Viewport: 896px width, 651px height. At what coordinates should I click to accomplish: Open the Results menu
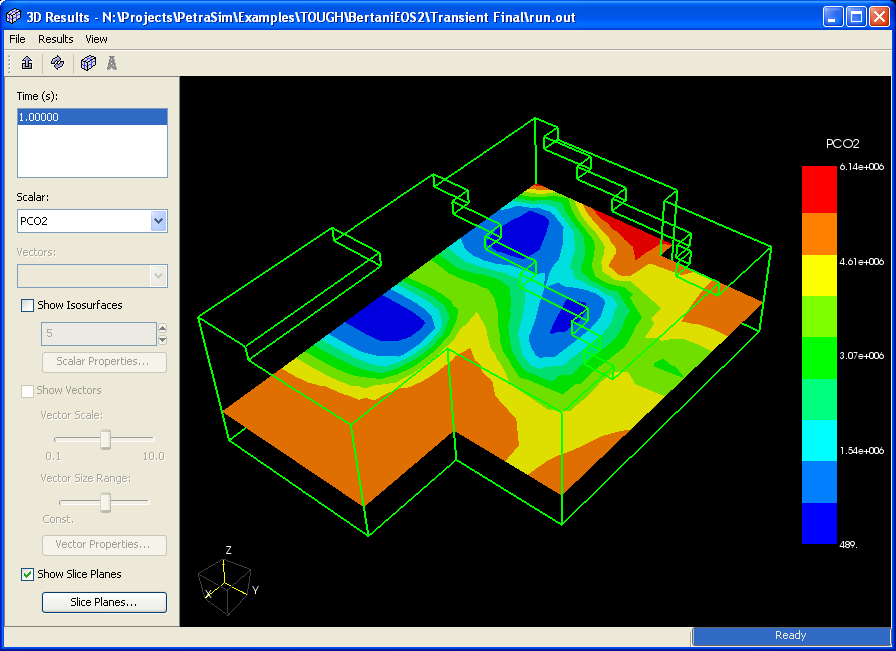[56, 39]
